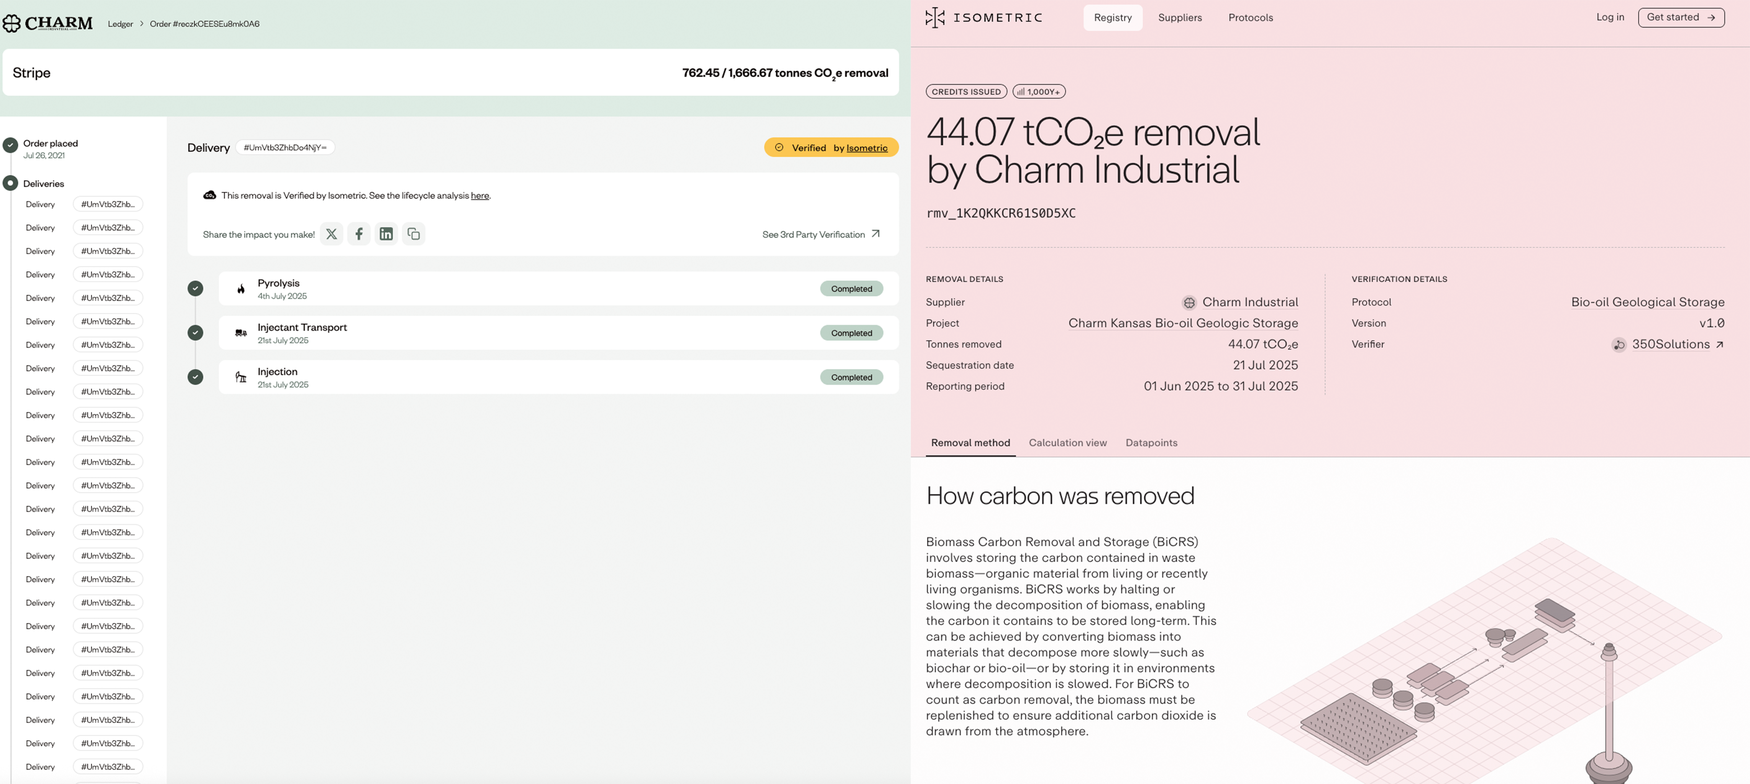Share the delivery on Facebook
This screenshot has height=784, width=1750.
coord(359,234)
